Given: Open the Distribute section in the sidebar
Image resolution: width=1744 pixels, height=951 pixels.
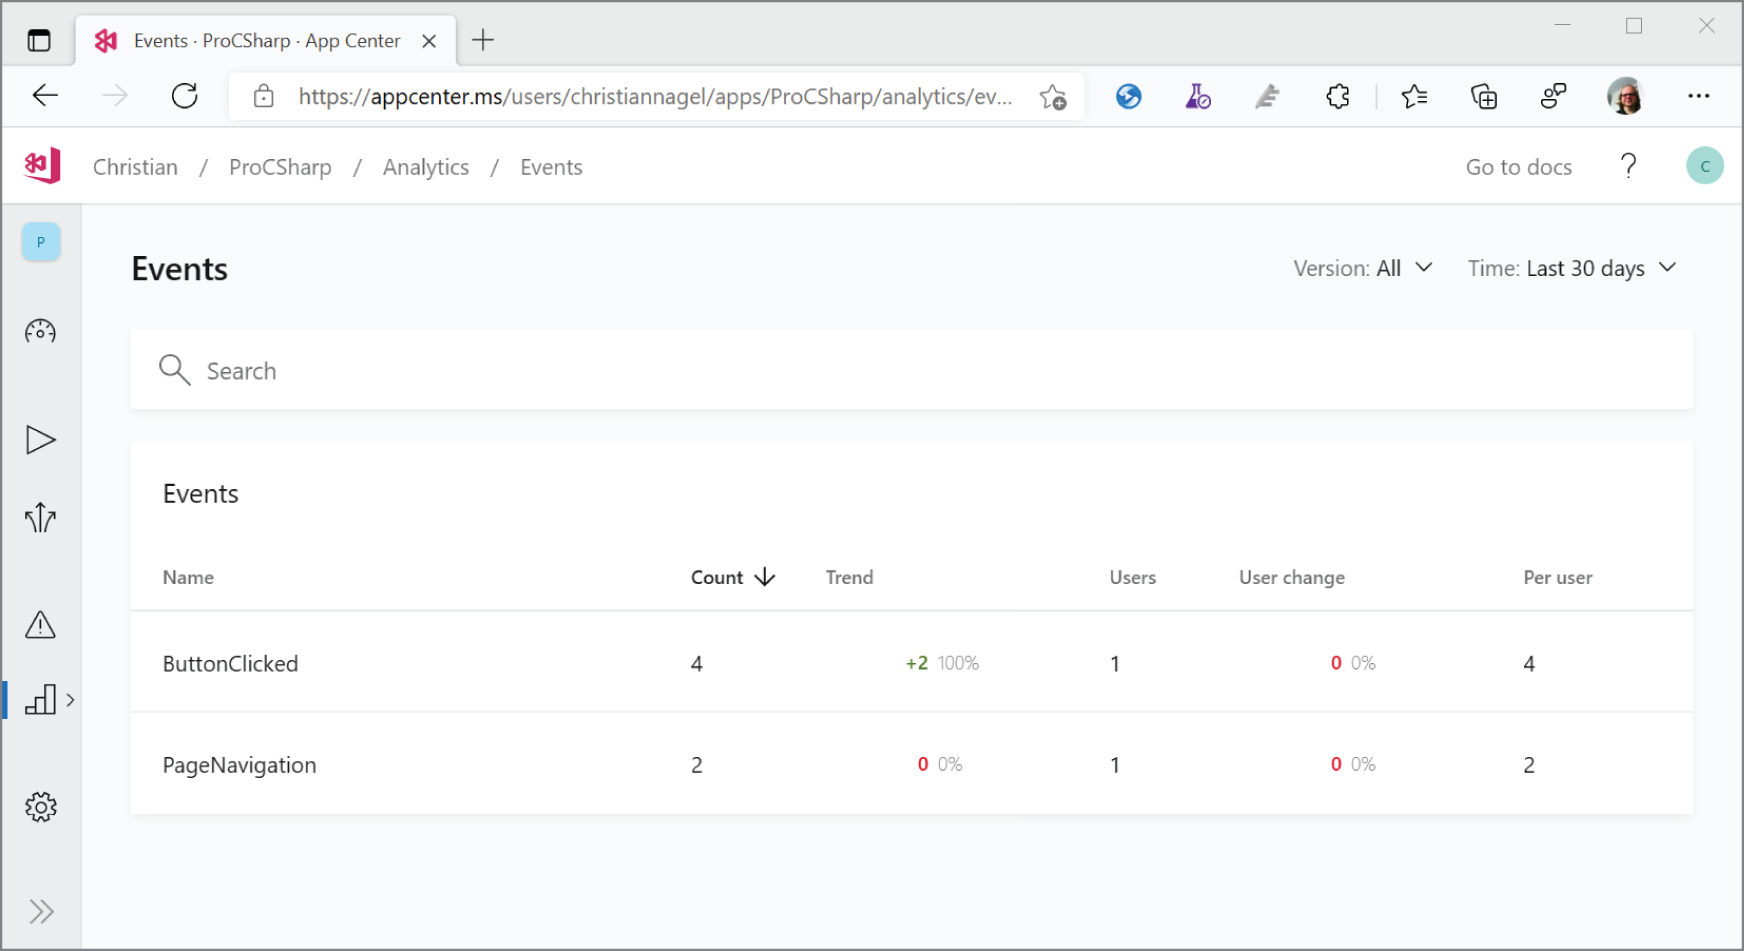Looking at the screenshot, I should point(40,517).
